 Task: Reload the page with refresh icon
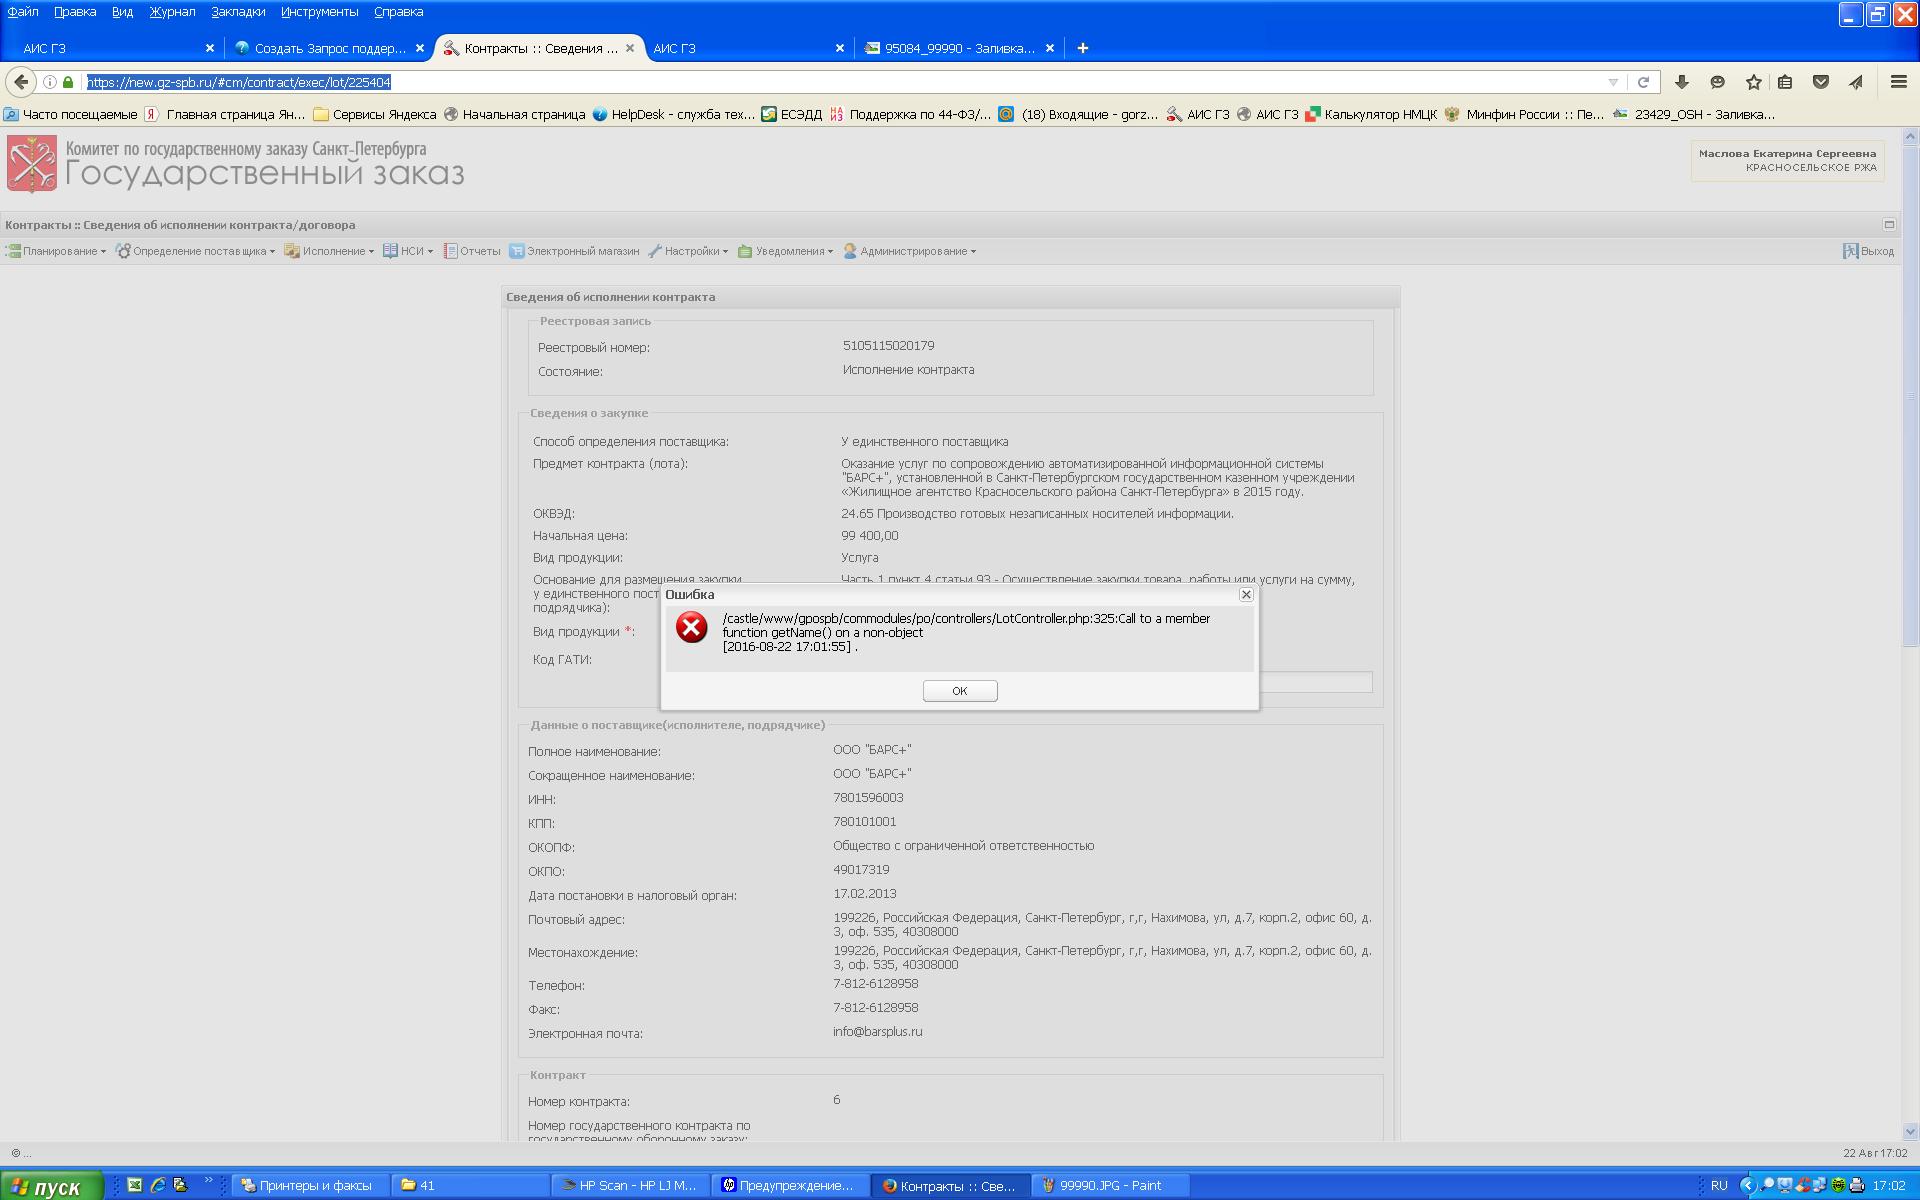(1643, 82)
